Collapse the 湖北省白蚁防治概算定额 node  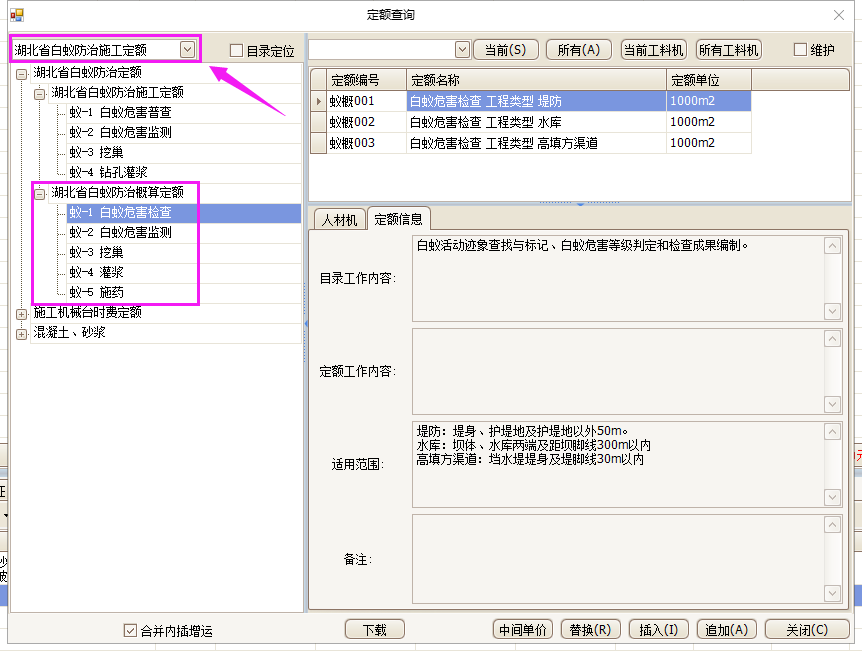(x=40, y=193)
